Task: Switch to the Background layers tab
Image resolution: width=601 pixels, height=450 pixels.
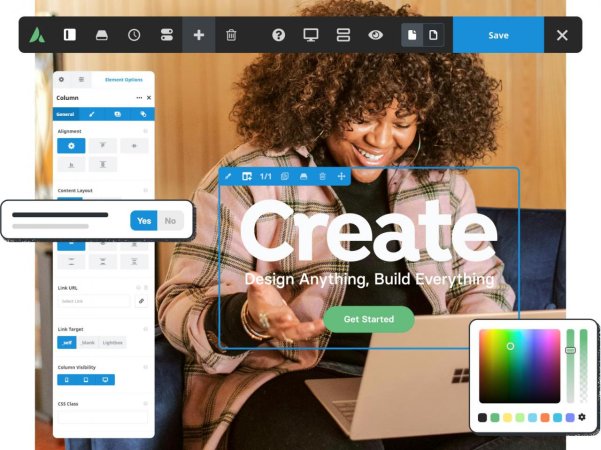Action: [117, 114]
